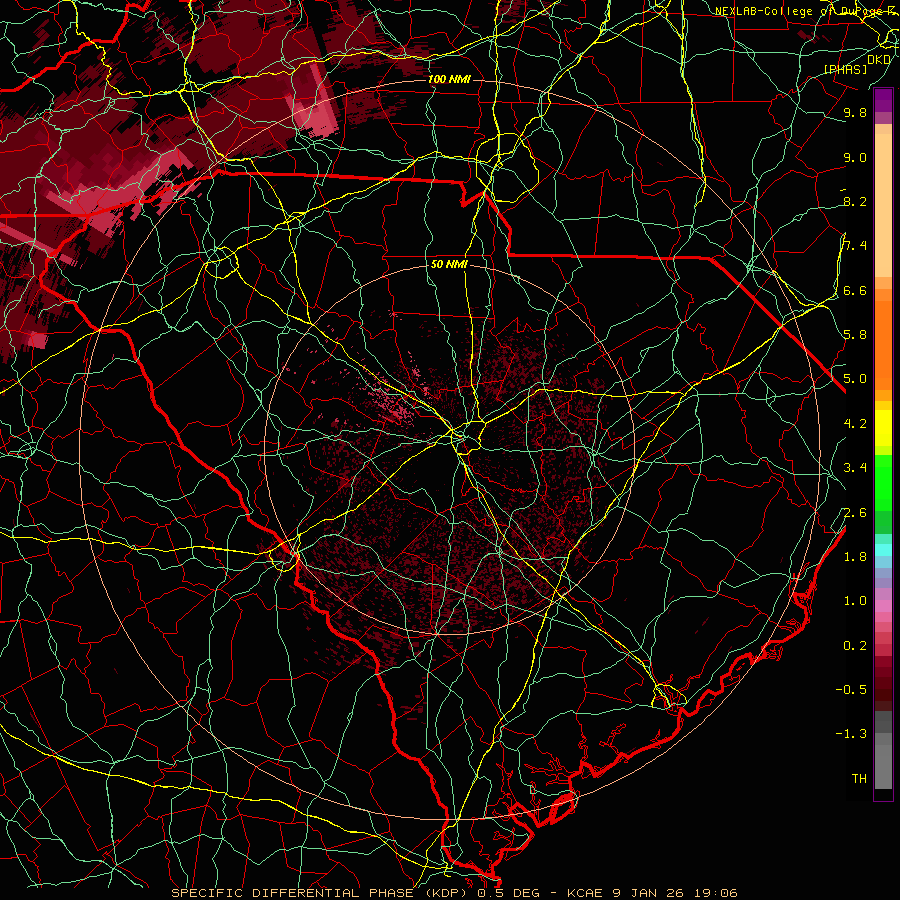Image resolution: width=900 pixels, height=900 pixels.
Task: Click the 9.0 legend value
Action: click(855, 157)
